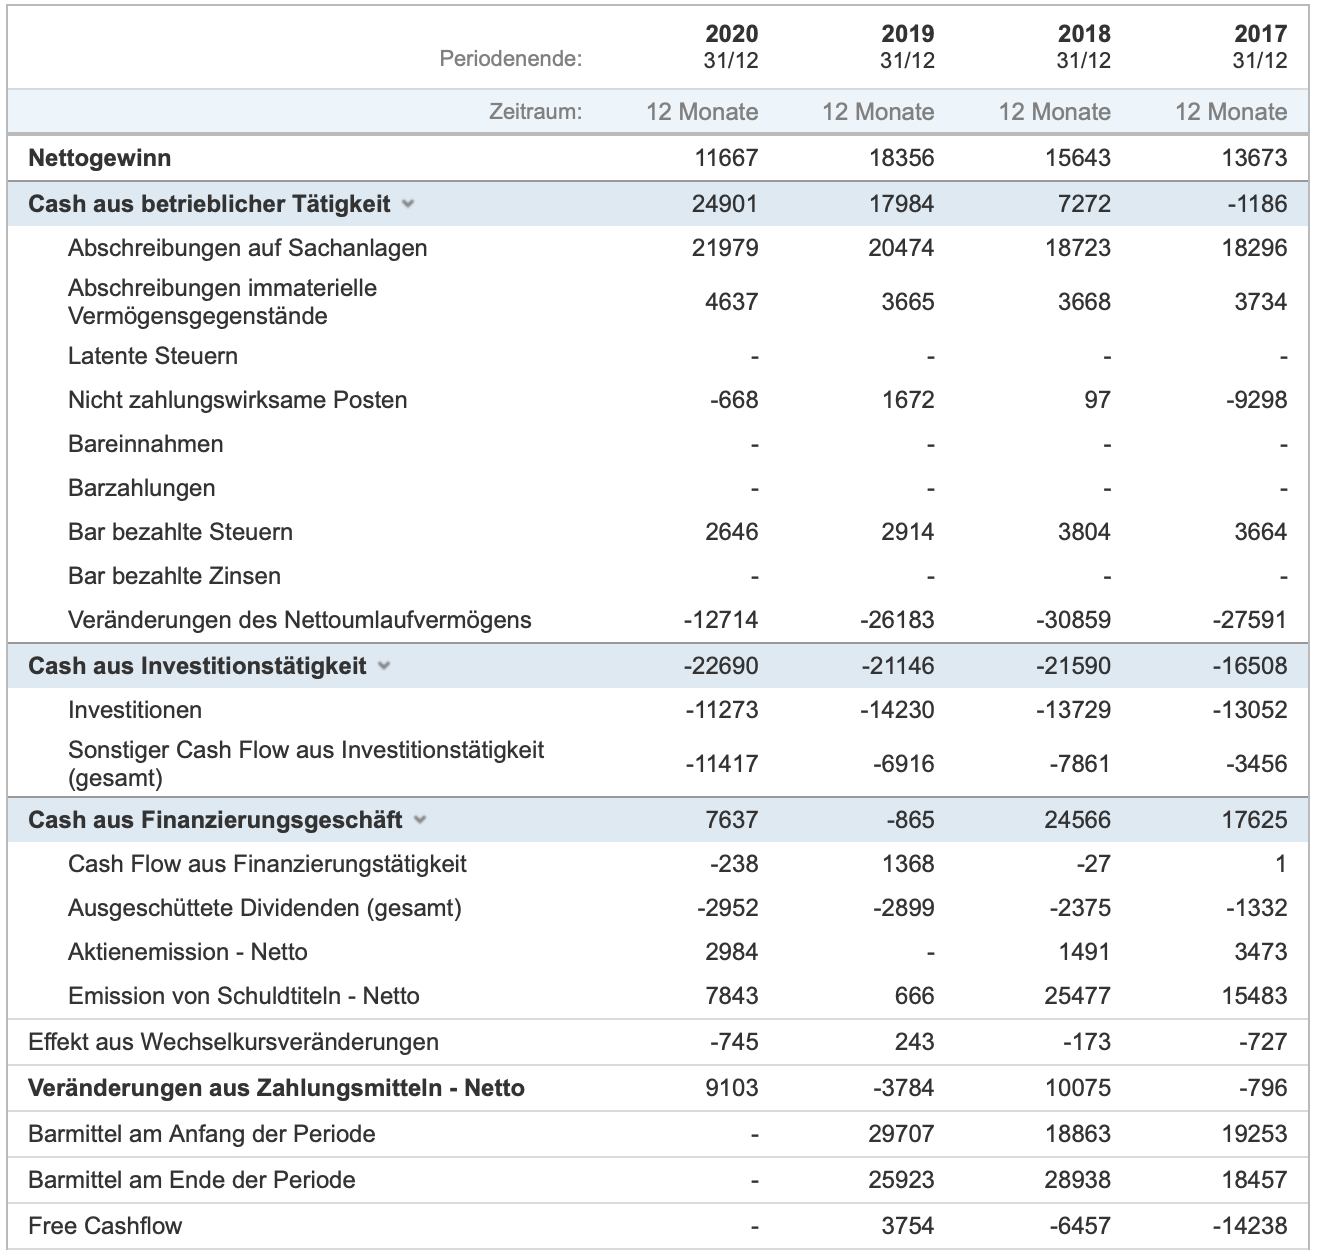
Task: Click the Cash aus Finanzierungsgeschäft heading
Action: point(215,820)
